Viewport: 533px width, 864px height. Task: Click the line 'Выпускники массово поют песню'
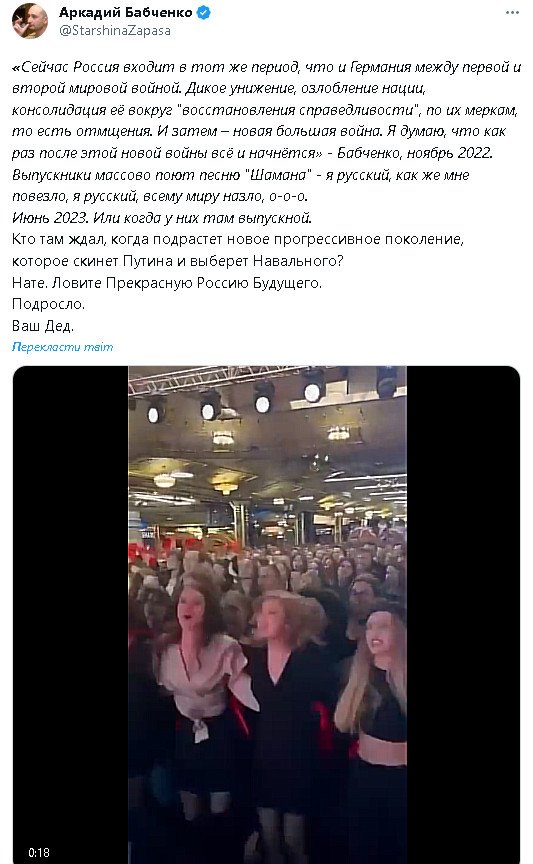(x=240, y=175)
